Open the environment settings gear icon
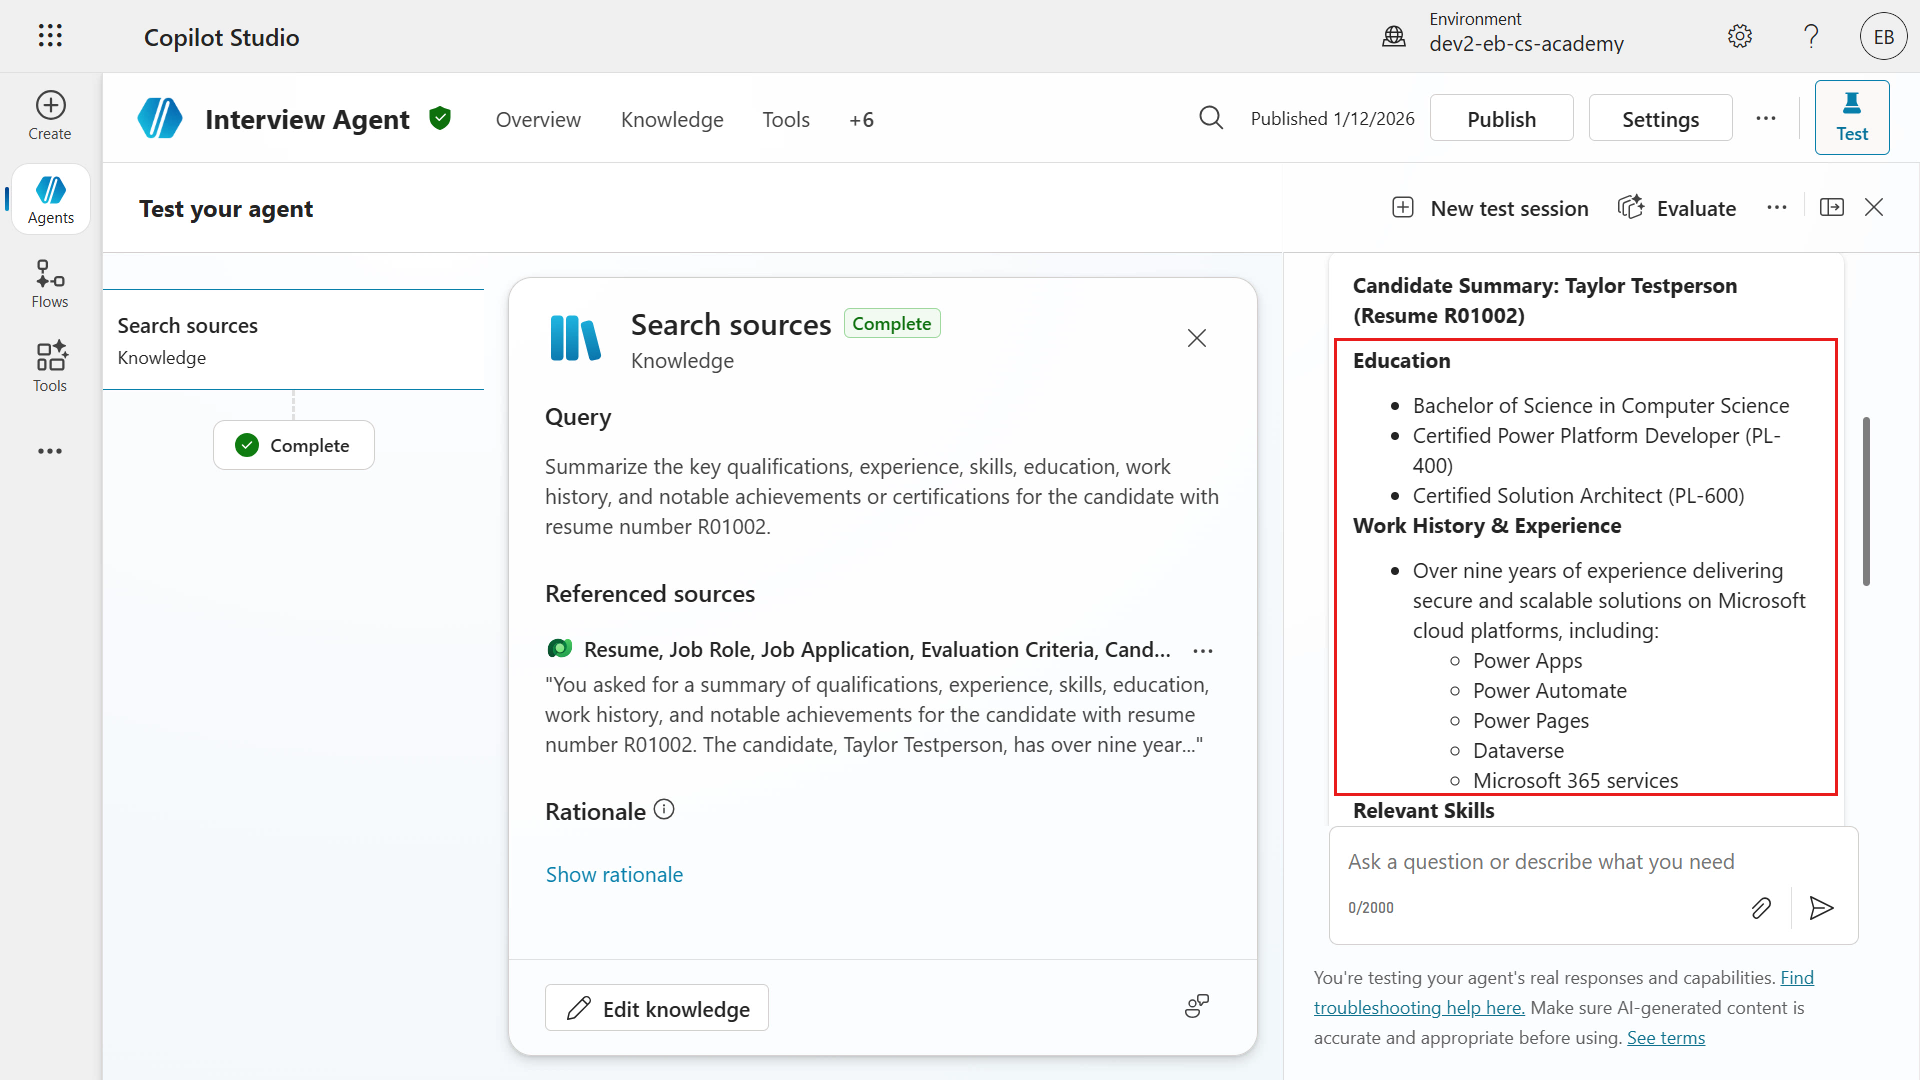Screen dimensions: 1920x1080 coord(1740,36)
